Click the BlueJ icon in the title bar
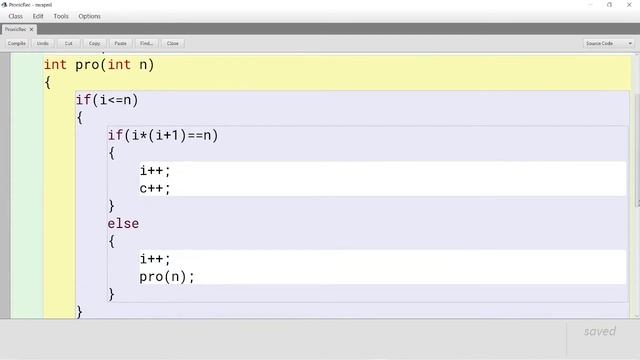 point(4,5)
